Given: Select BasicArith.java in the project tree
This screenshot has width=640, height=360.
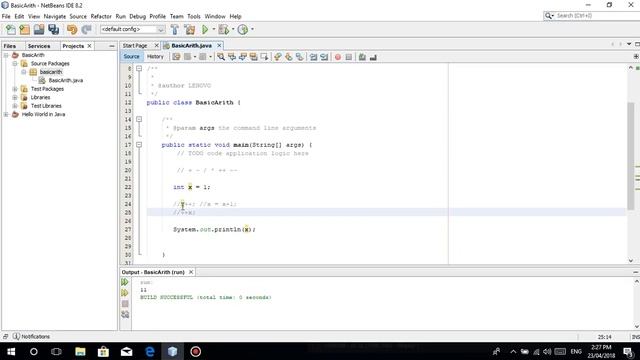Looking at the screenshot, I should tap(65, 80).
